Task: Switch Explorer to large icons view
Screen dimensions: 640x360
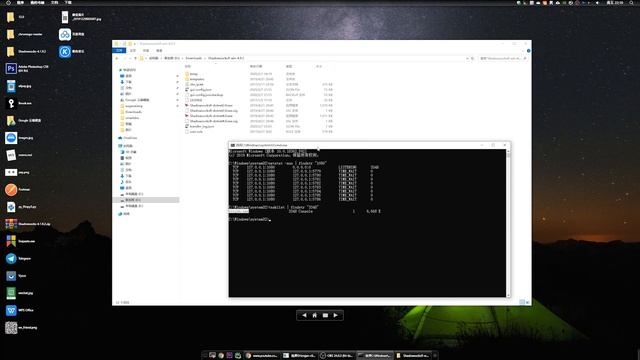Action: click(527, 302)
